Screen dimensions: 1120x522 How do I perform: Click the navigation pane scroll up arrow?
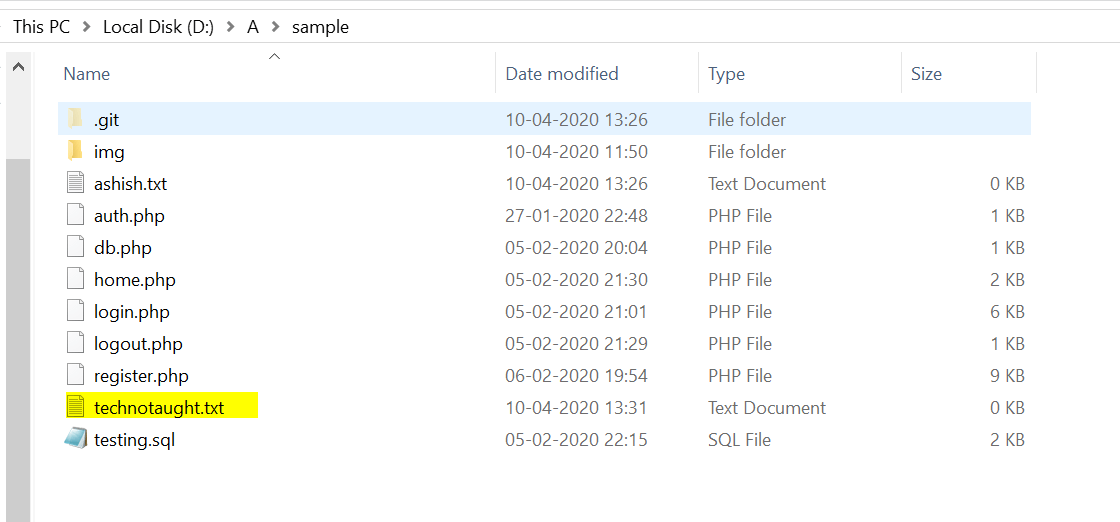click(x=19, y=67)
